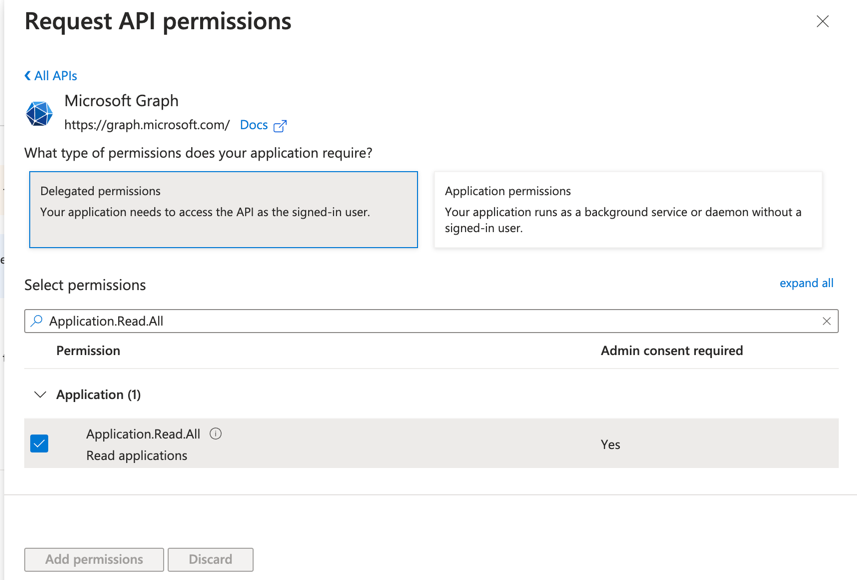Click the Application (1) group label

[98, 395]
